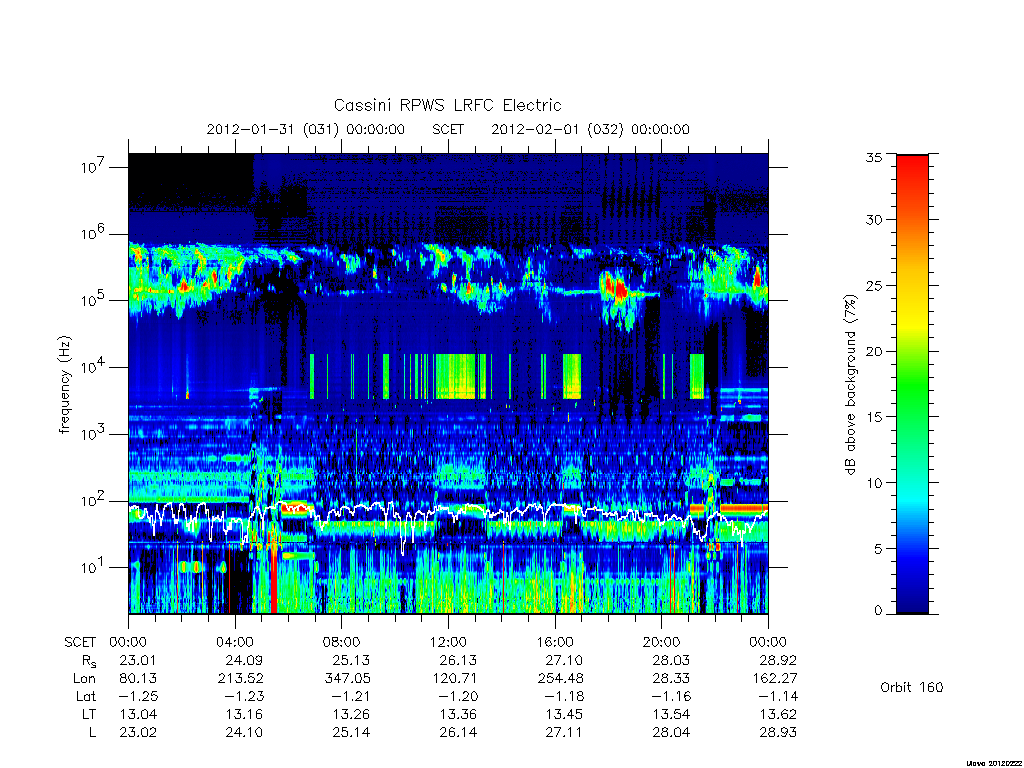Select the Rs value '26.13'
Screen dimensions: 1024x768
458,660
